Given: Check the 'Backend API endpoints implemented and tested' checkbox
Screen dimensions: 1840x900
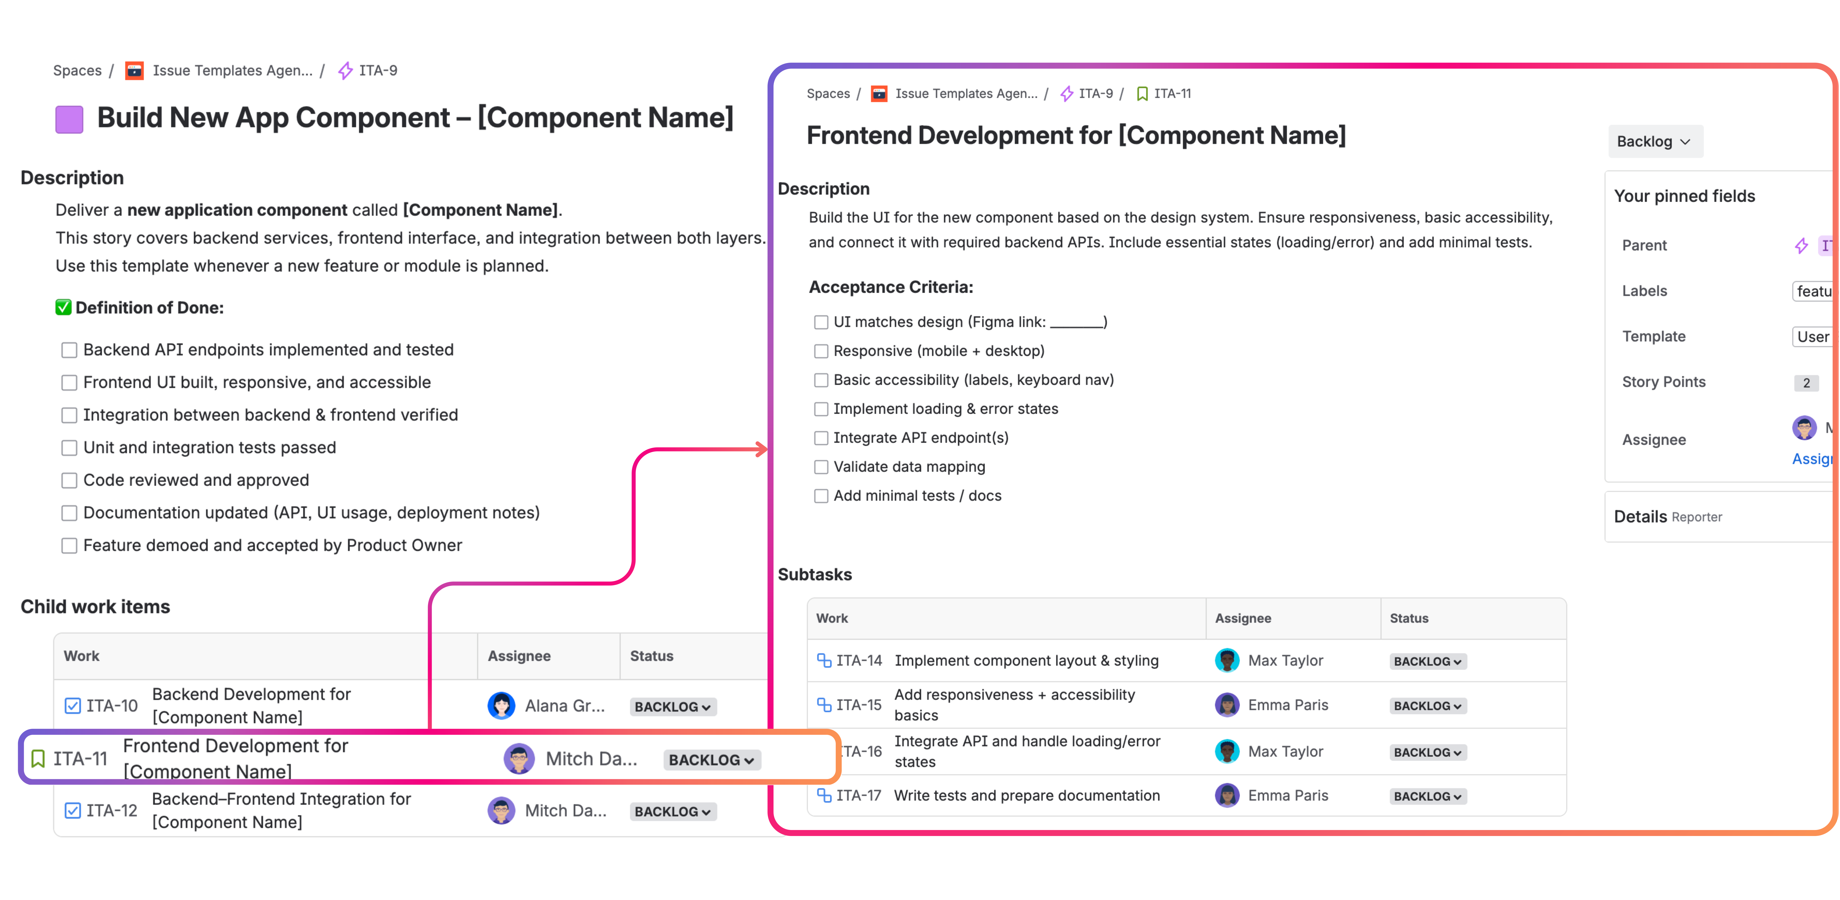Looking at the screenshot, I should (68, 349).
